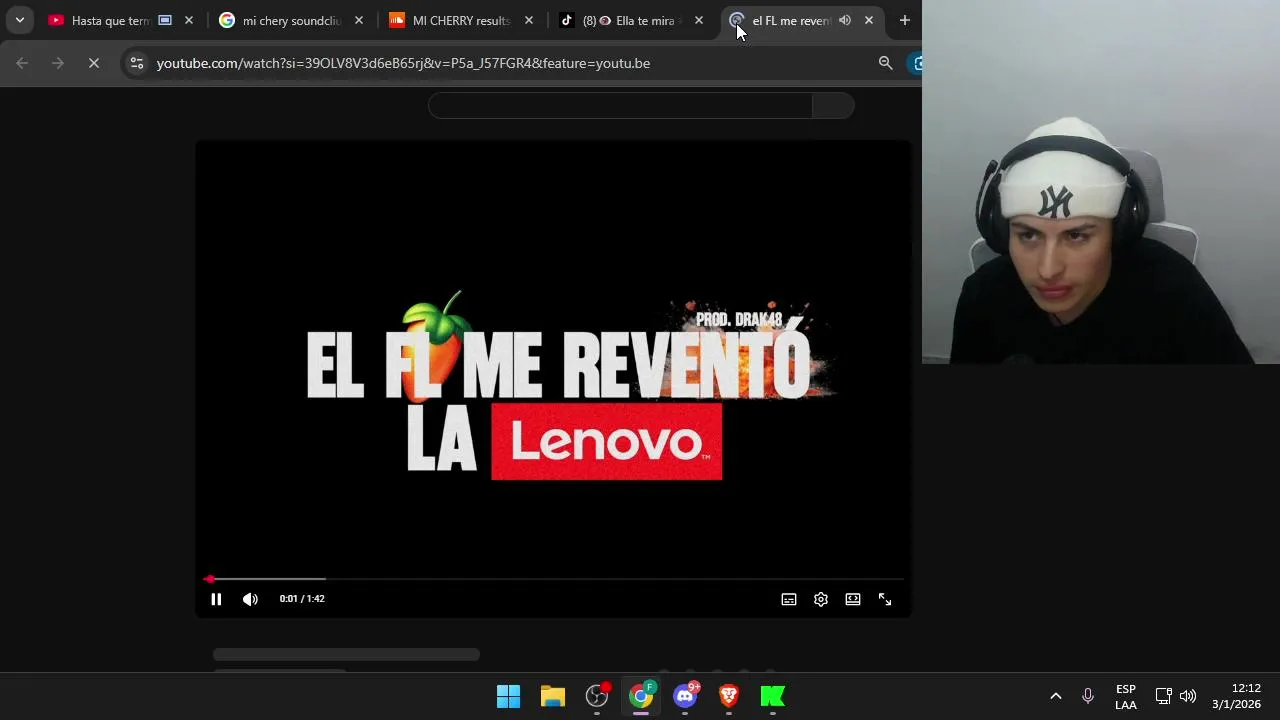Screen dimensions: 1280x720
Task: Go back to the previous page
Action: tap(22, 63)
